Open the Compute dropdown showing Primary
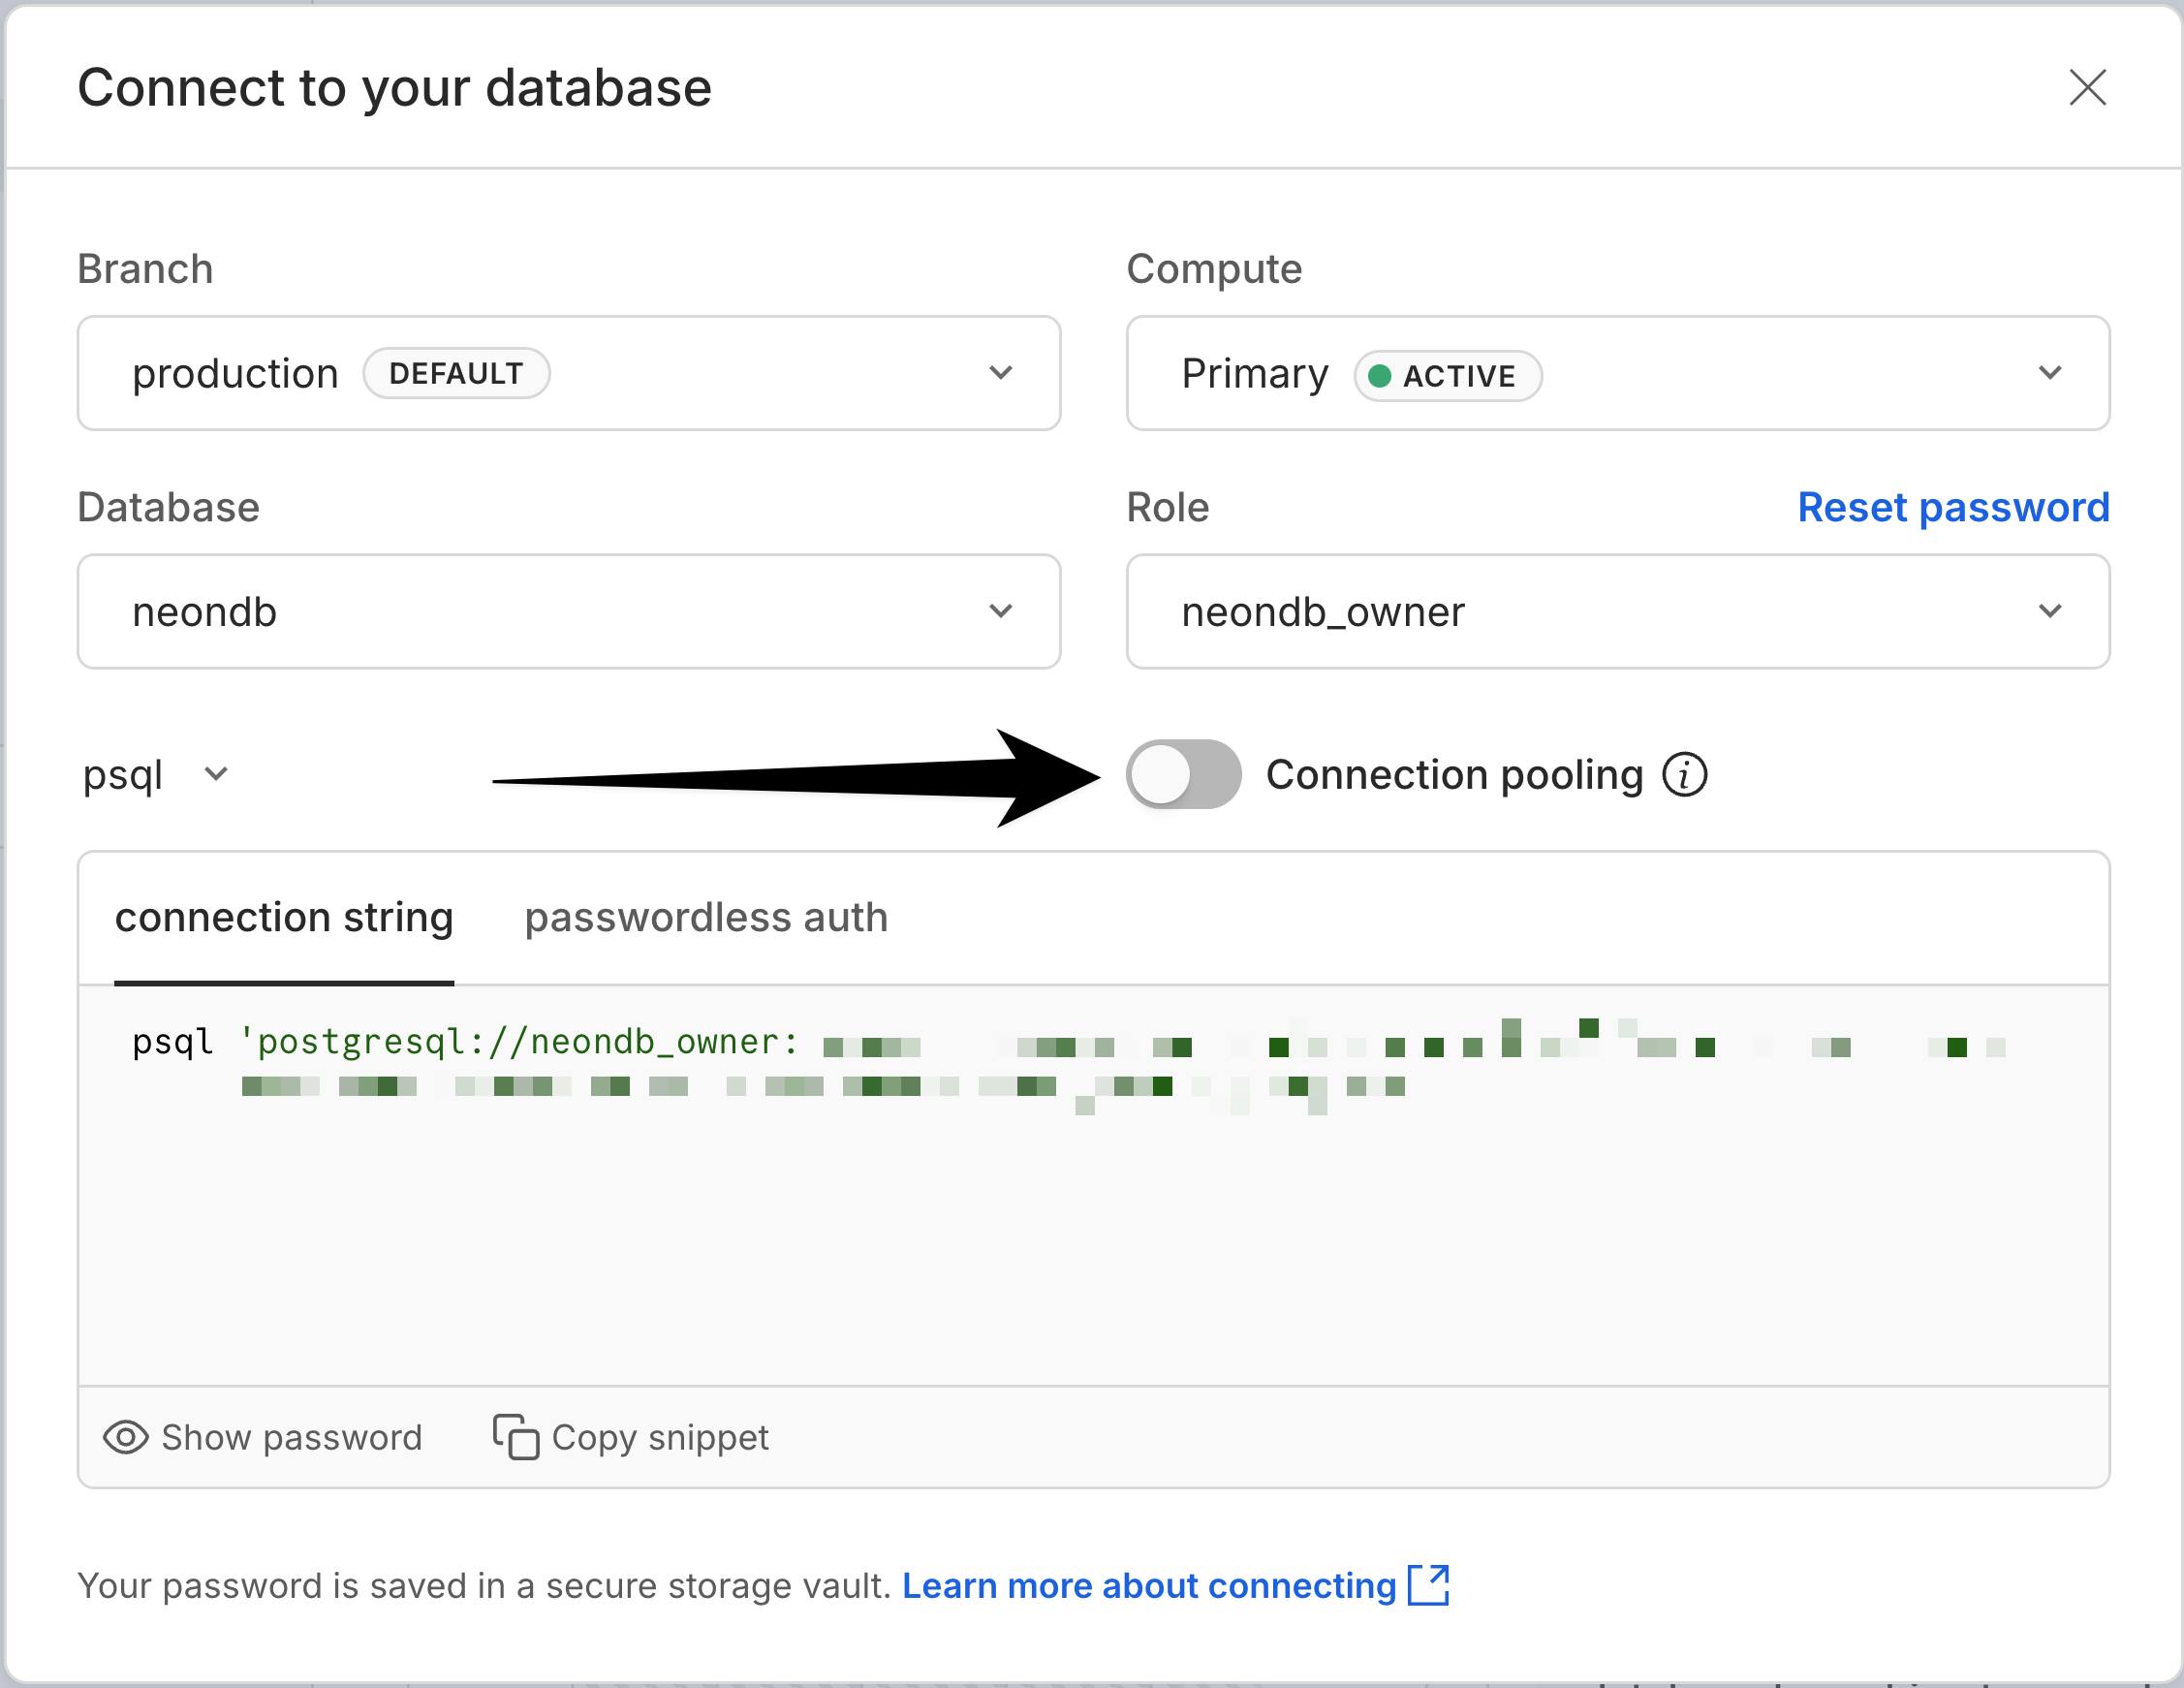Image resolution: width=2184 pixels, height=1688 pixels. tap(1617, 373)
